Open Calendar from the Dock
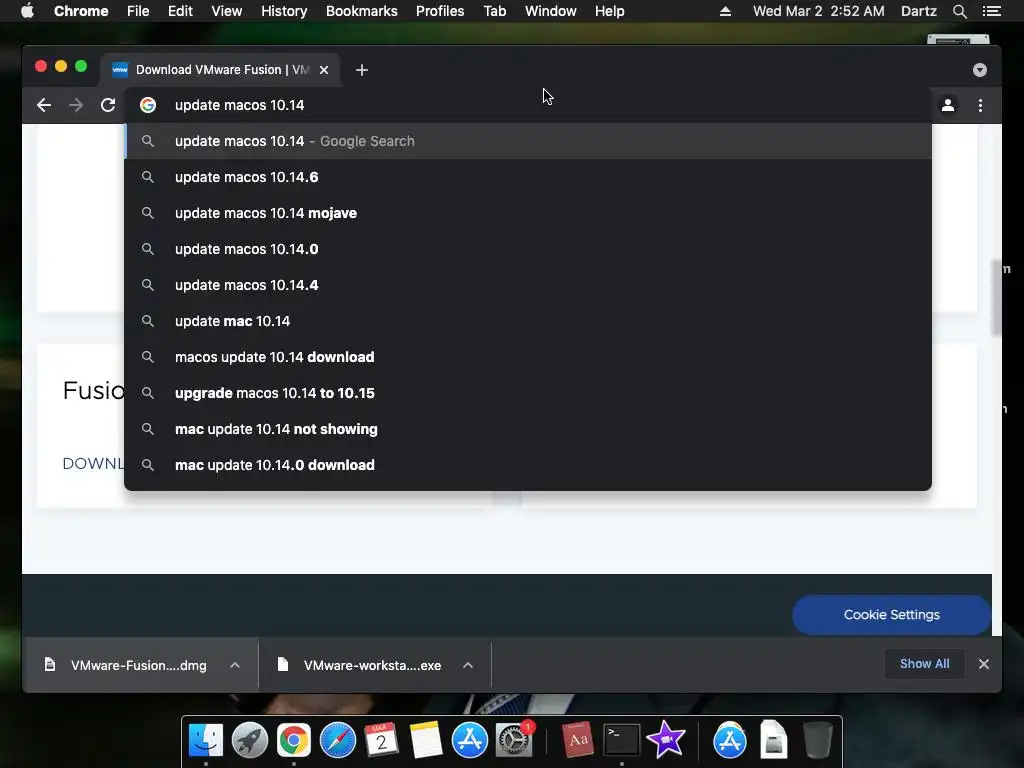The image size is (1024, 768). point(381,740)
